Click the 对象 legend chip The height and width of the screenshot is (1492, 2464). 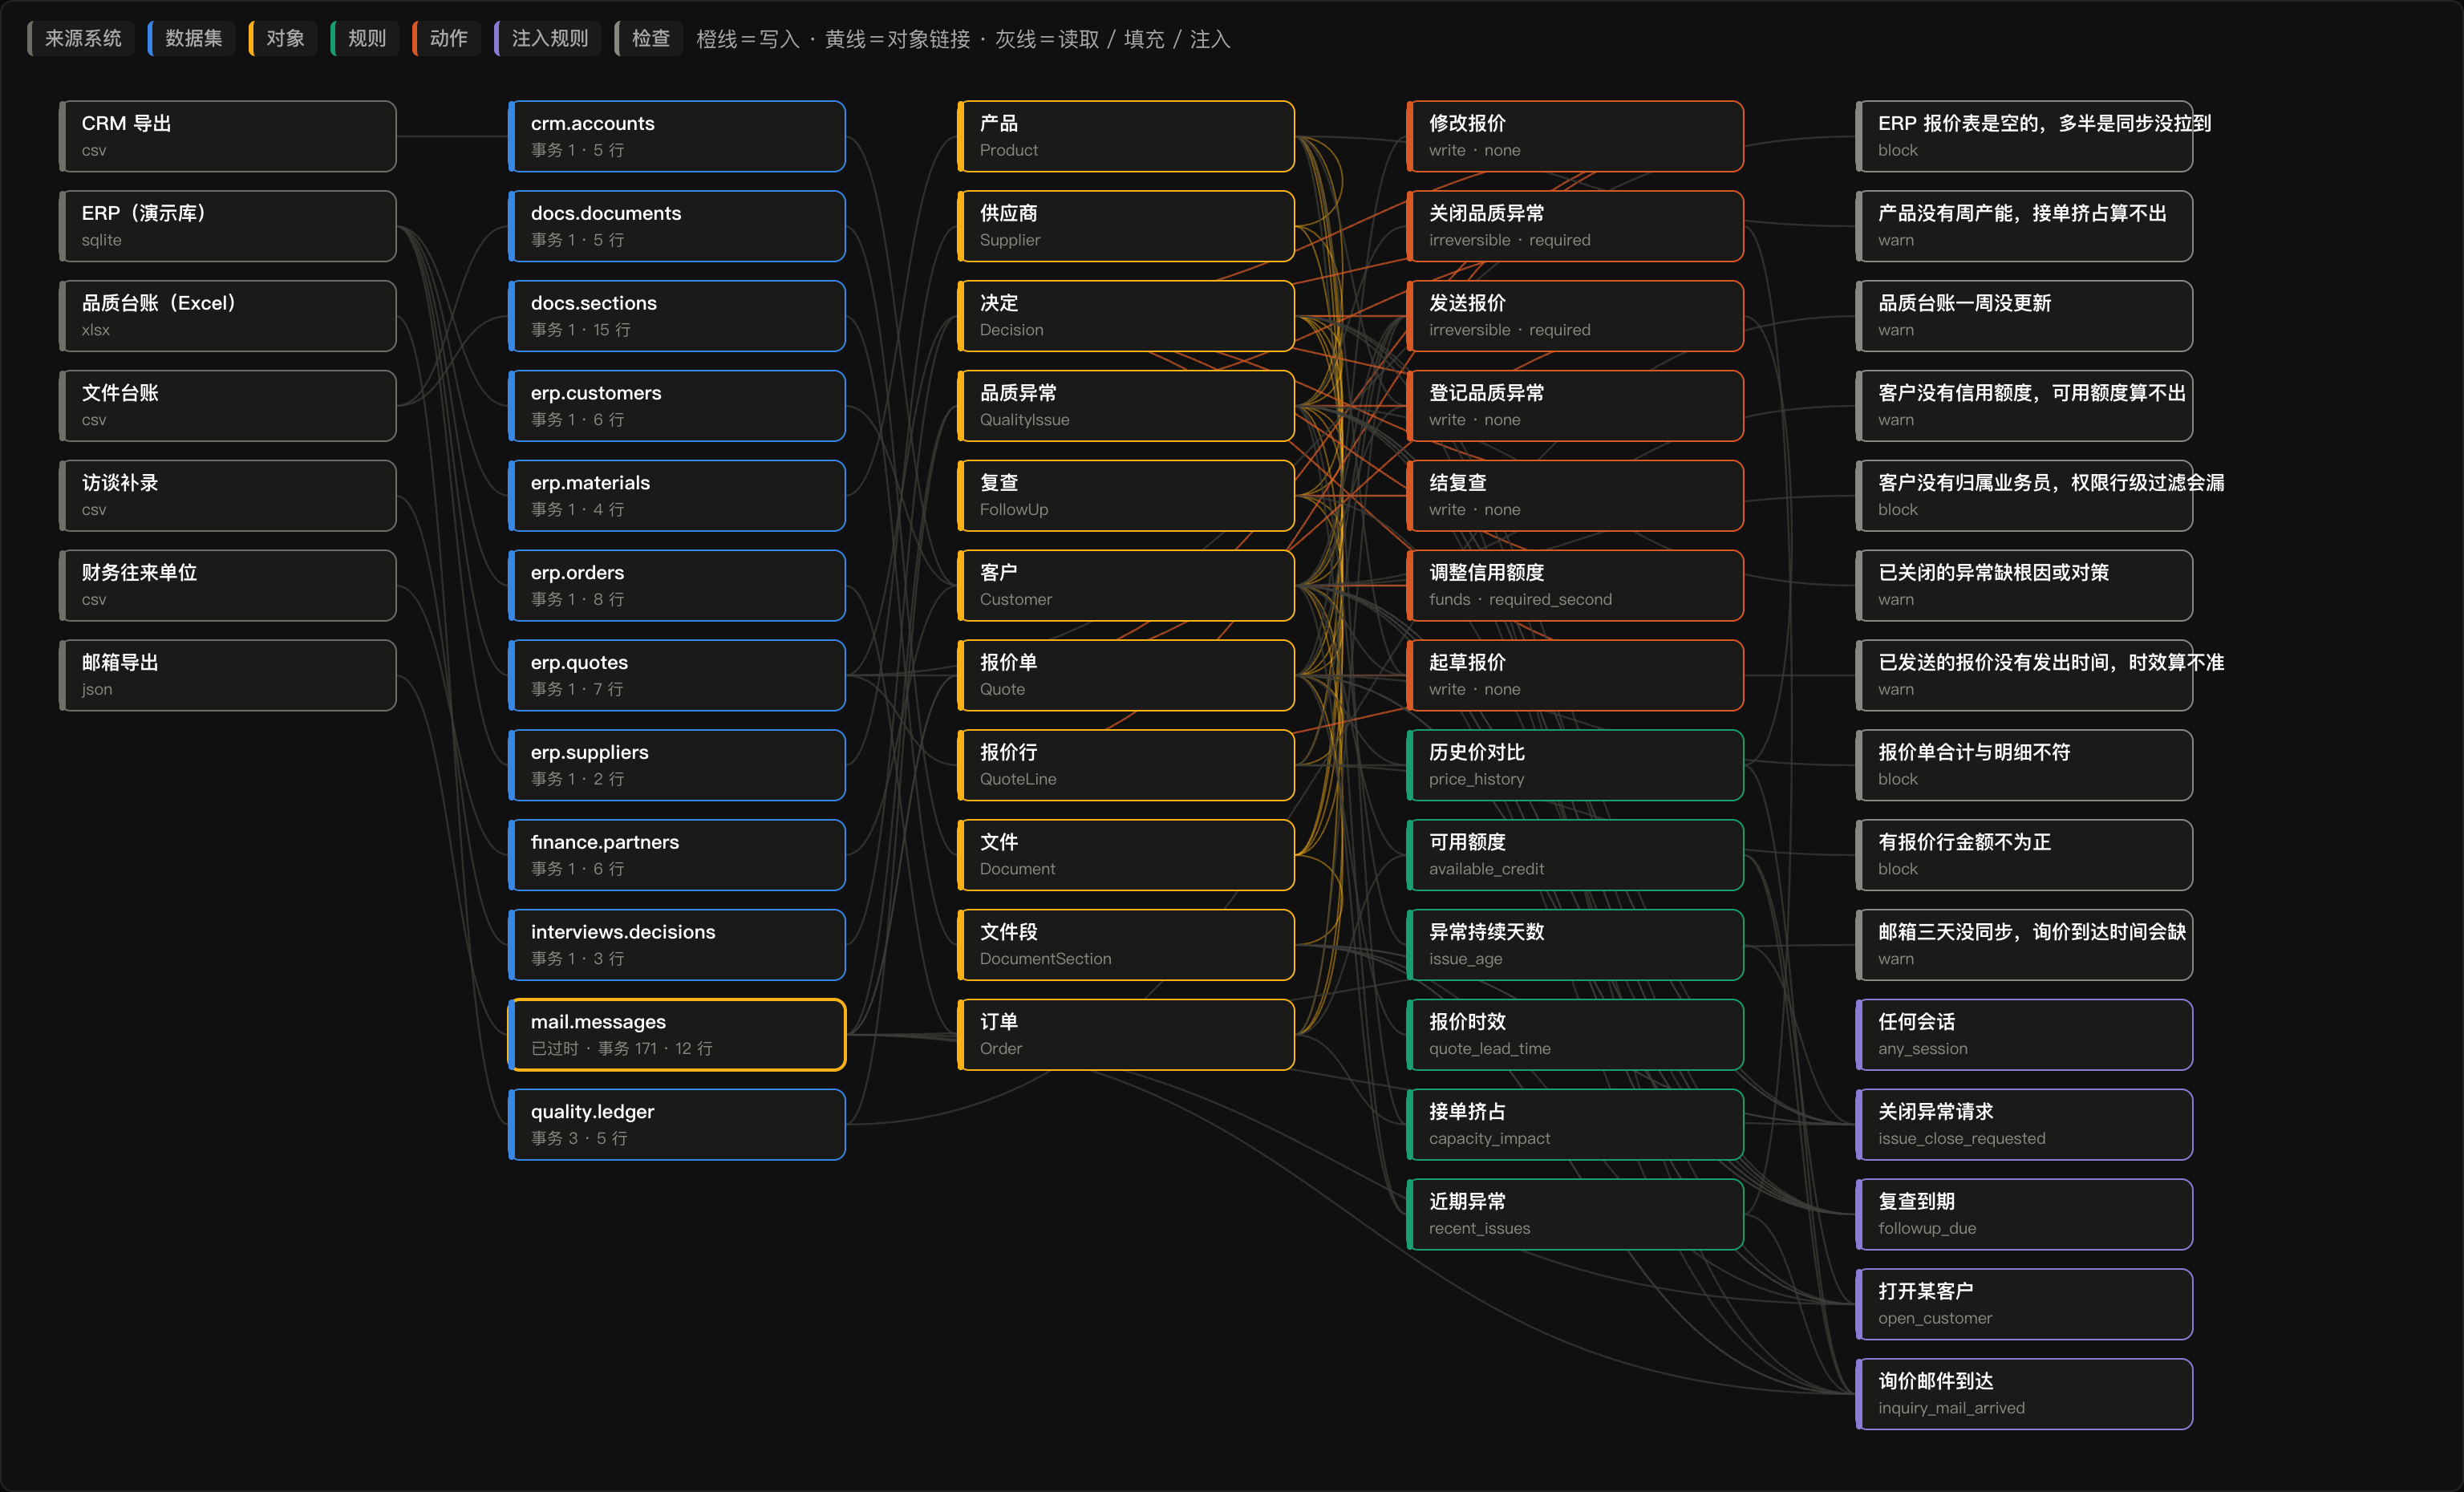[x=283, y=38]
